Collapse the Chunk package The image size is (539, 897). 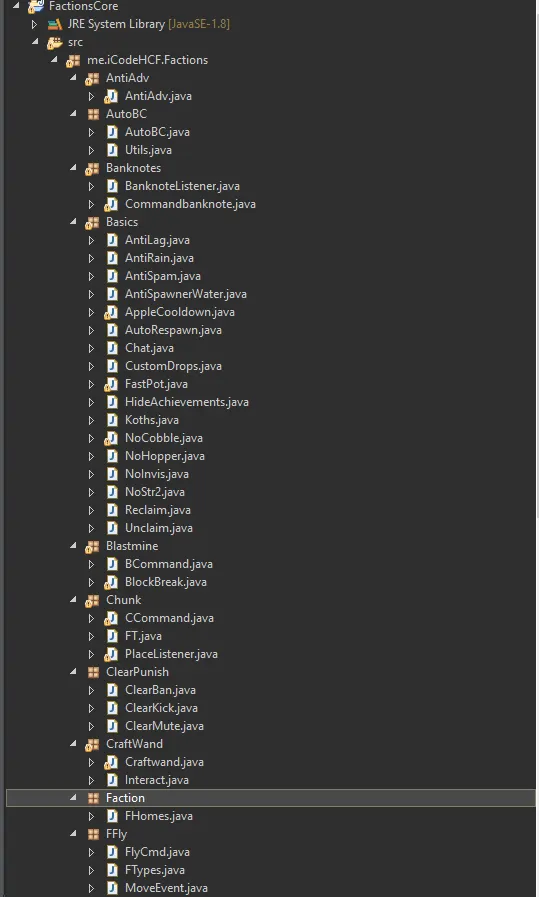[x=73, y=600]
